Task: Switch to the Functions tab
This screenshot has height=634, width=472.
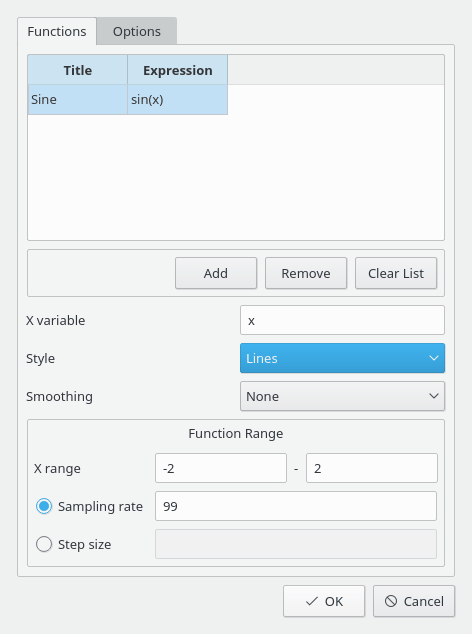Action: coord(57,31)
